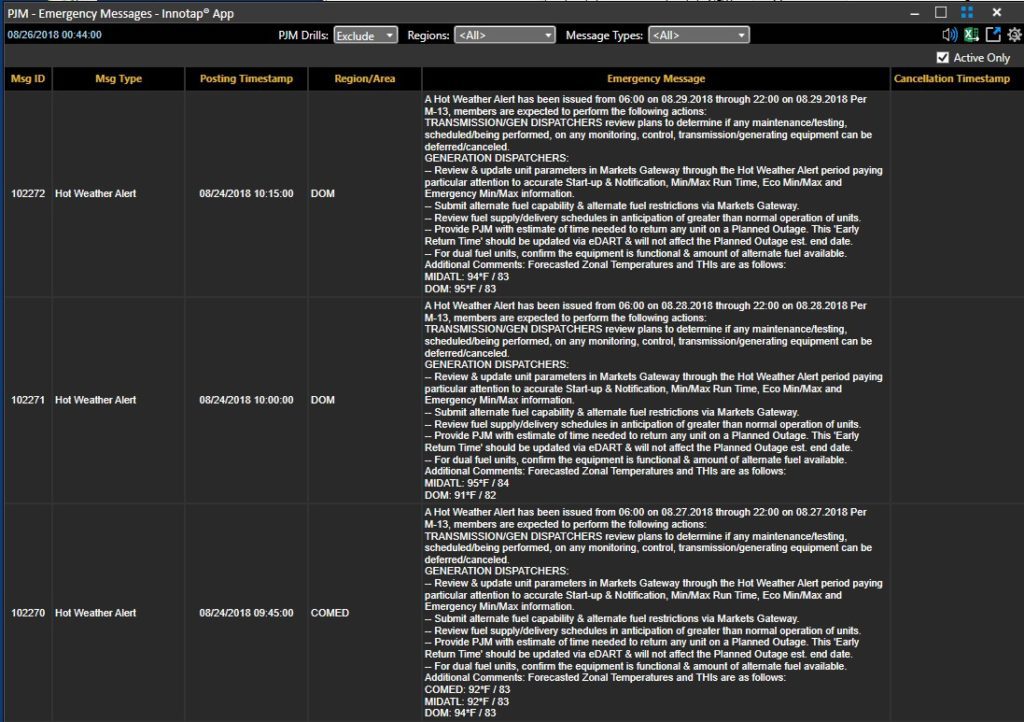
Task: Click the 08.27.2018 alert message text
Action: coord(653,612)
